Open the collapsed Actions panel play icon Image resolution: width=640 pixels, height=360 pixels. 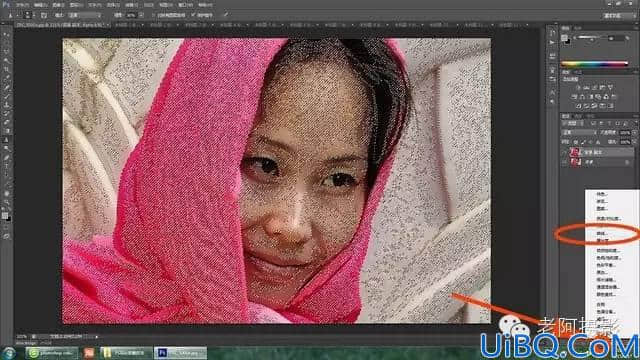coord(552,42)
